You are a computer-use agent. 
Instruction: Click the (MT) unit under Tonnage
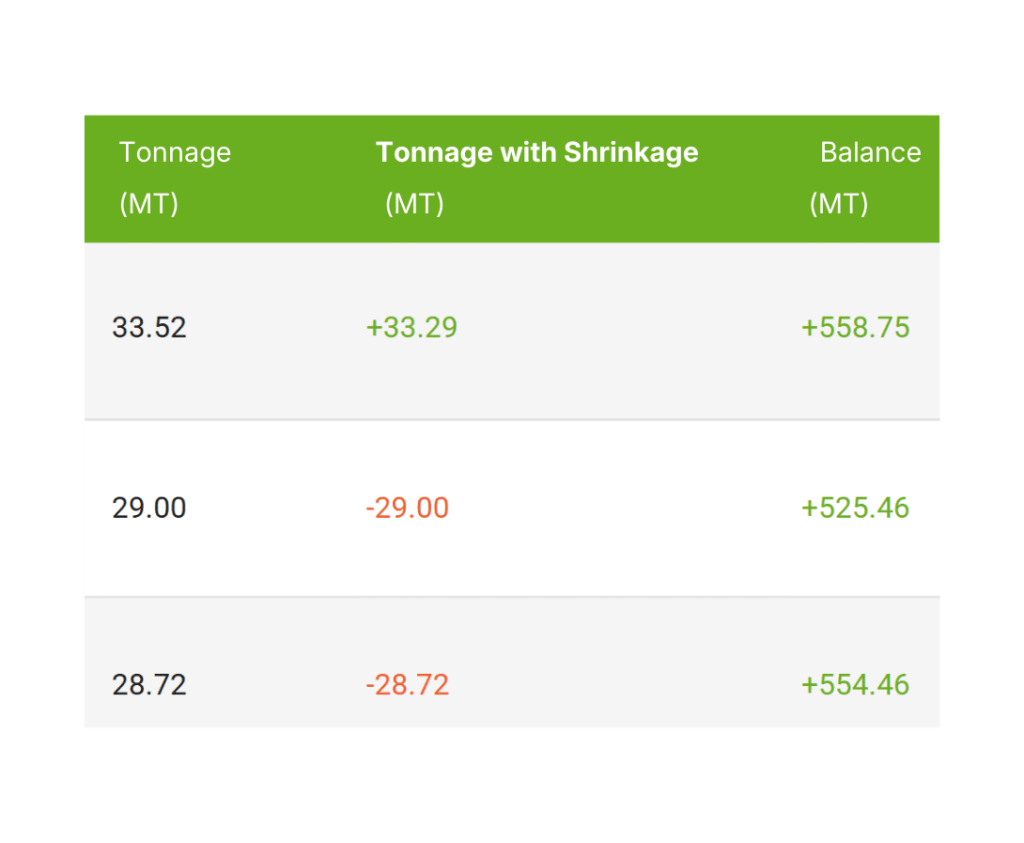(149, 204)
